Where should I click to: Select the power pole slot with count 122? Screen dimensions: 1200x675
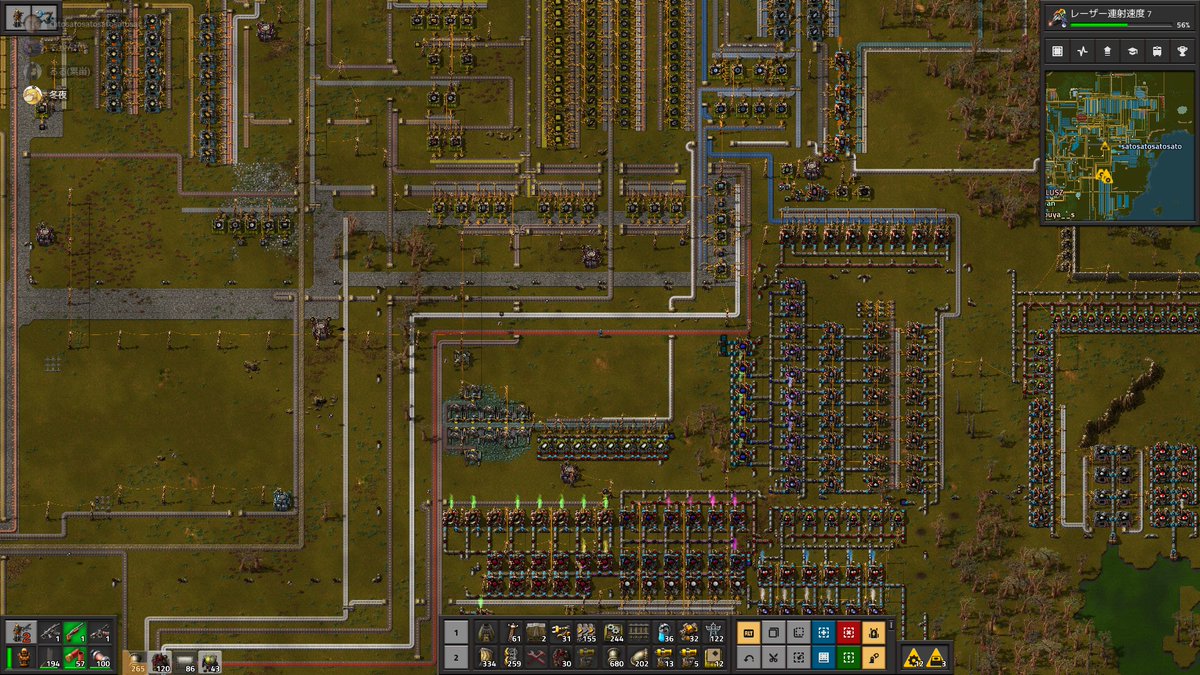click(x=715, y=632)
